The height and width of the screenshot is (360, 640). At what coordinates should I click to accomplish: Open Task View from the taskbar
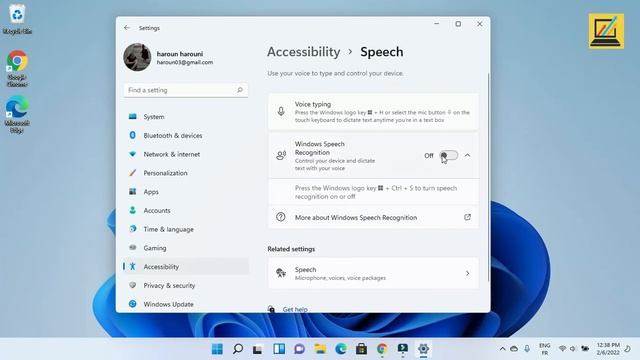258,349
